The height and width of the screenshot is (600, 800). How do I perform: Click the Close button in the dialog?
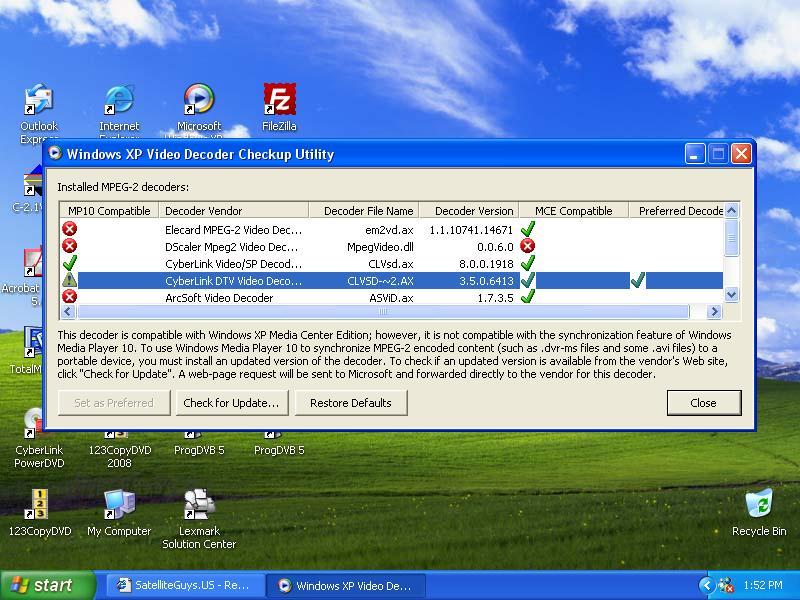click(x=704, y=403)
